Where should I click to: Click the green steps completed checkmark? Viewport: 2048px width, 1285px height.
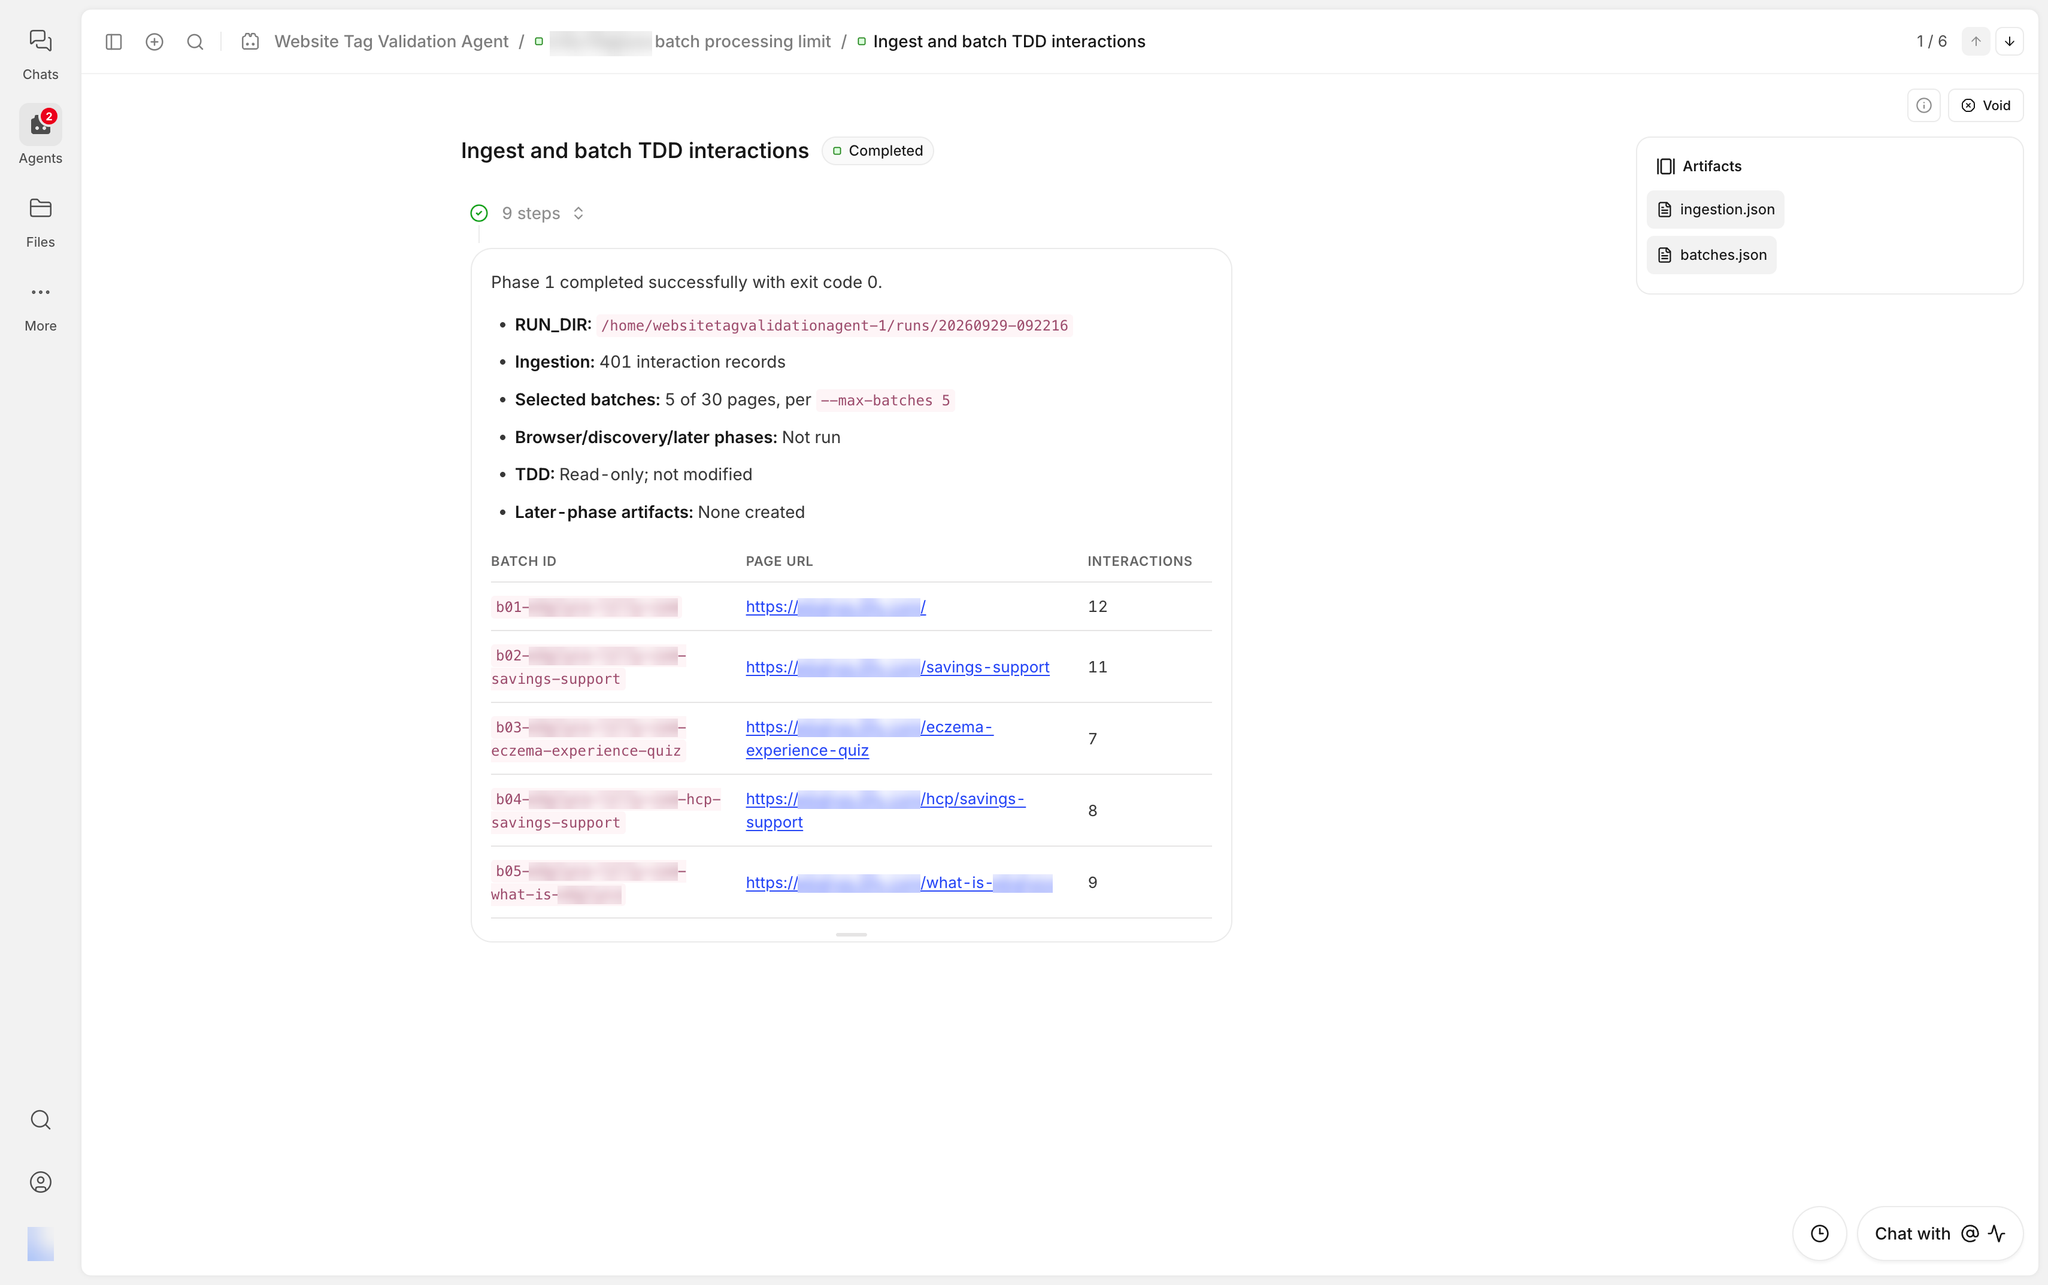click(x=479, y=213)
